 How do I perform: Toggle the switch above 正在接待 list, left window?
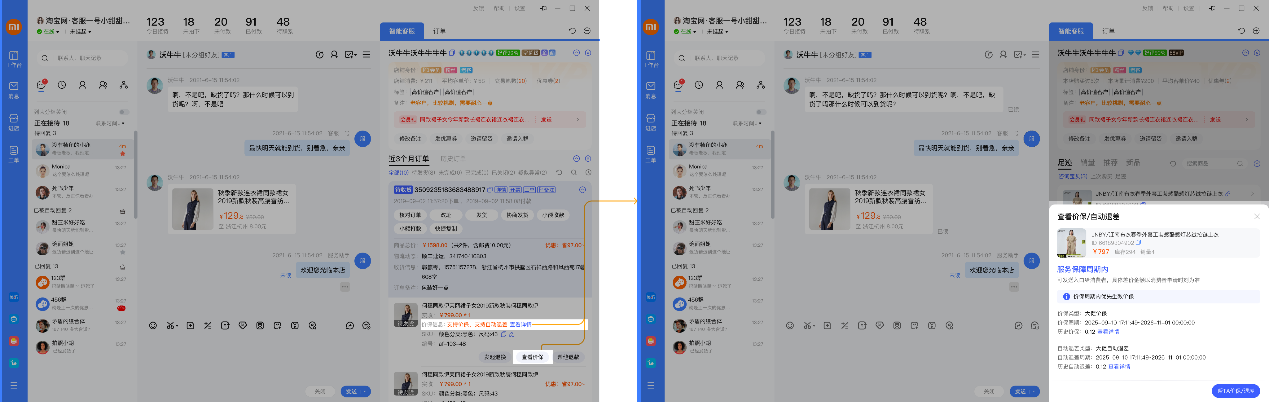[x=124, y=112]
